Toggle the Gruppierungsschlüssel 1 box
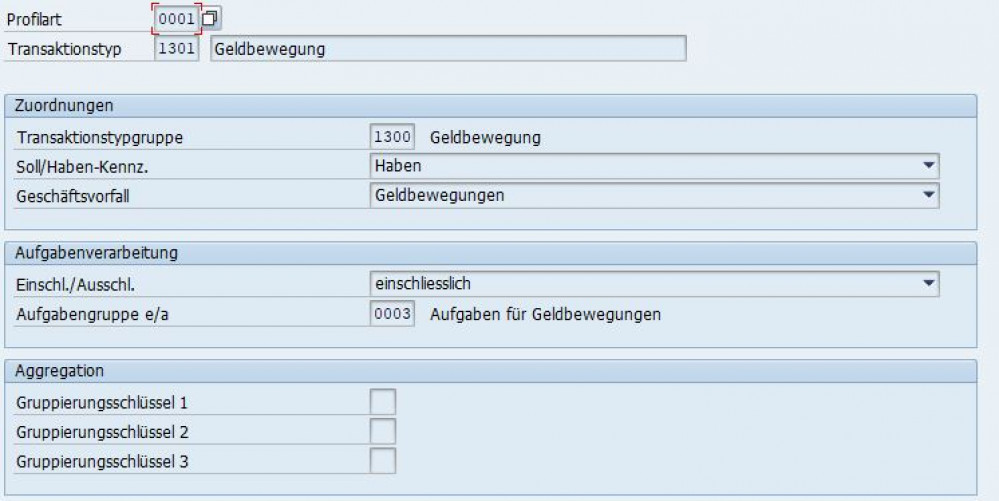 (382, 402)
